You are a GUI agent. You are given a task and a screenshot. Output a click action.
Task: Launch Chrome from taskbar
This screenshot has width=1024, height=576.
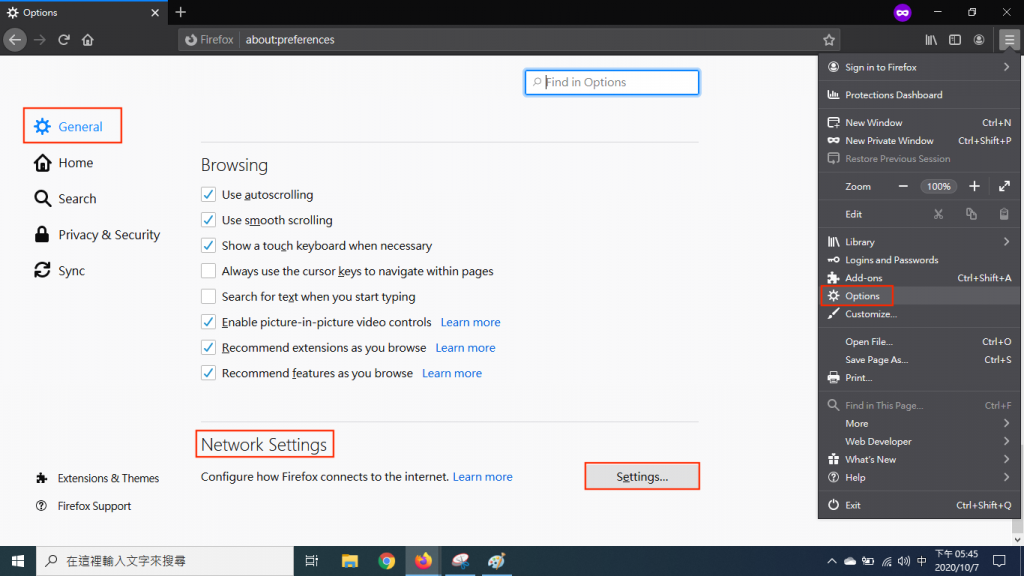[387, 561]
